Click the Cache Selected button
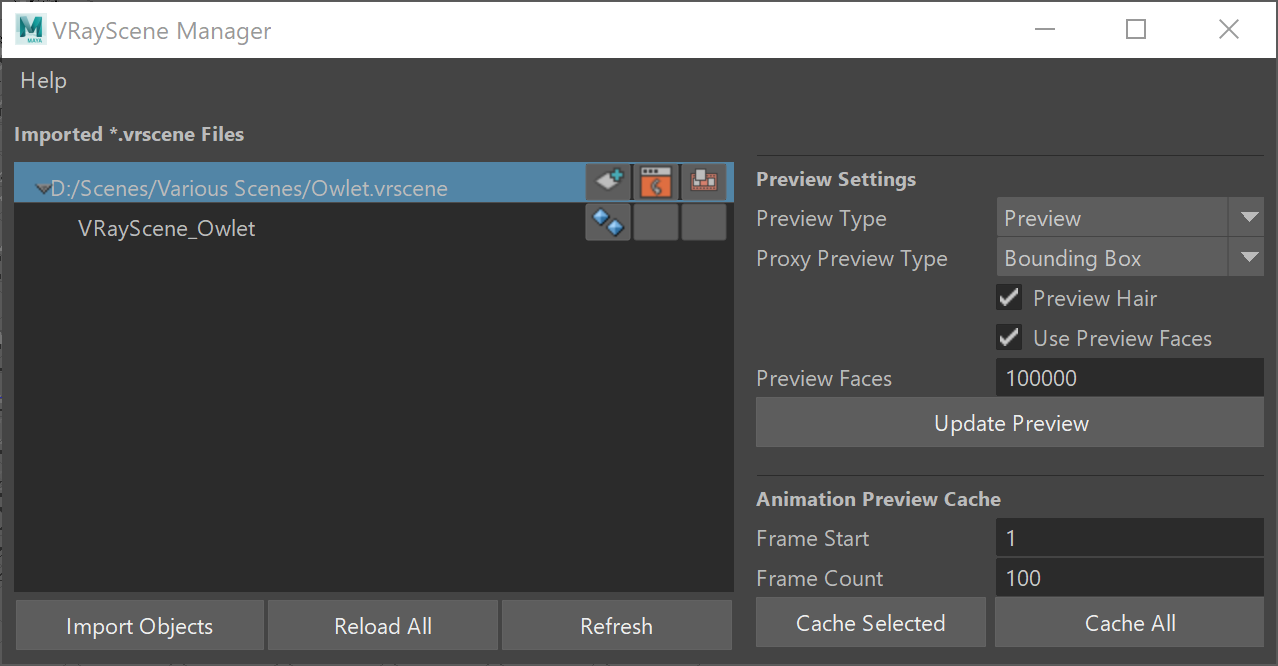Screen dimensions: 1278x666 871,623
